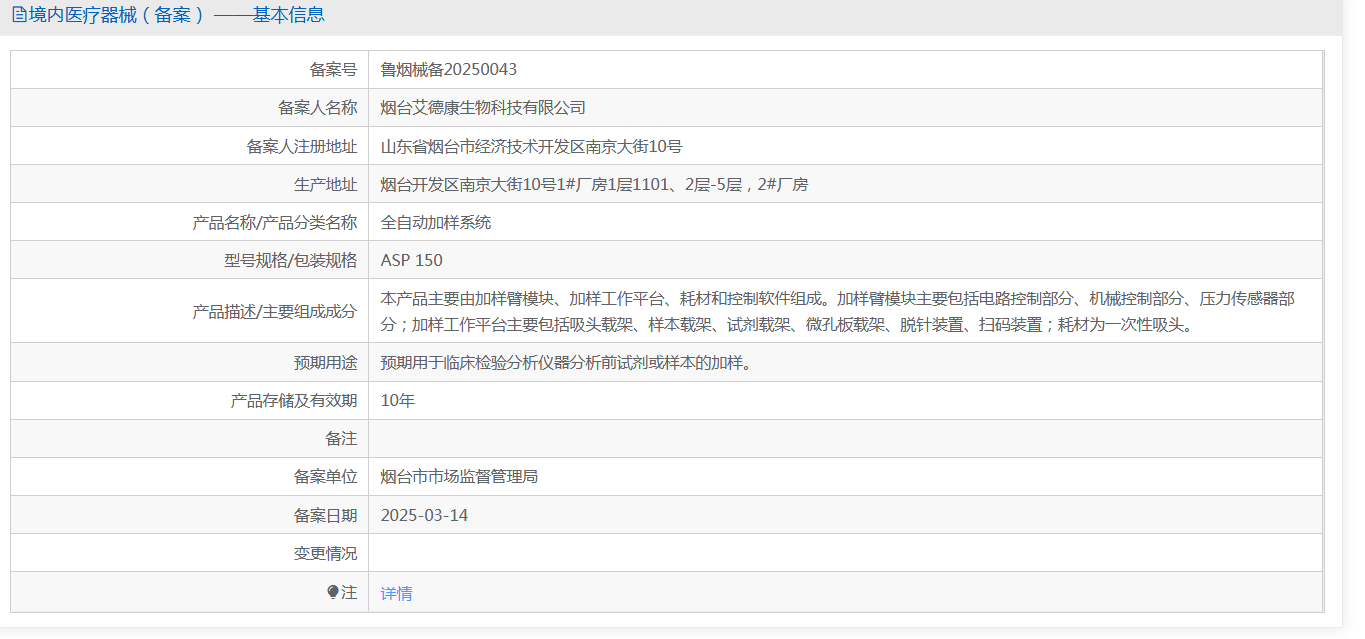Click the filing date 2025-03-14
Screen dimensions: 1365x639
point(424,515)
